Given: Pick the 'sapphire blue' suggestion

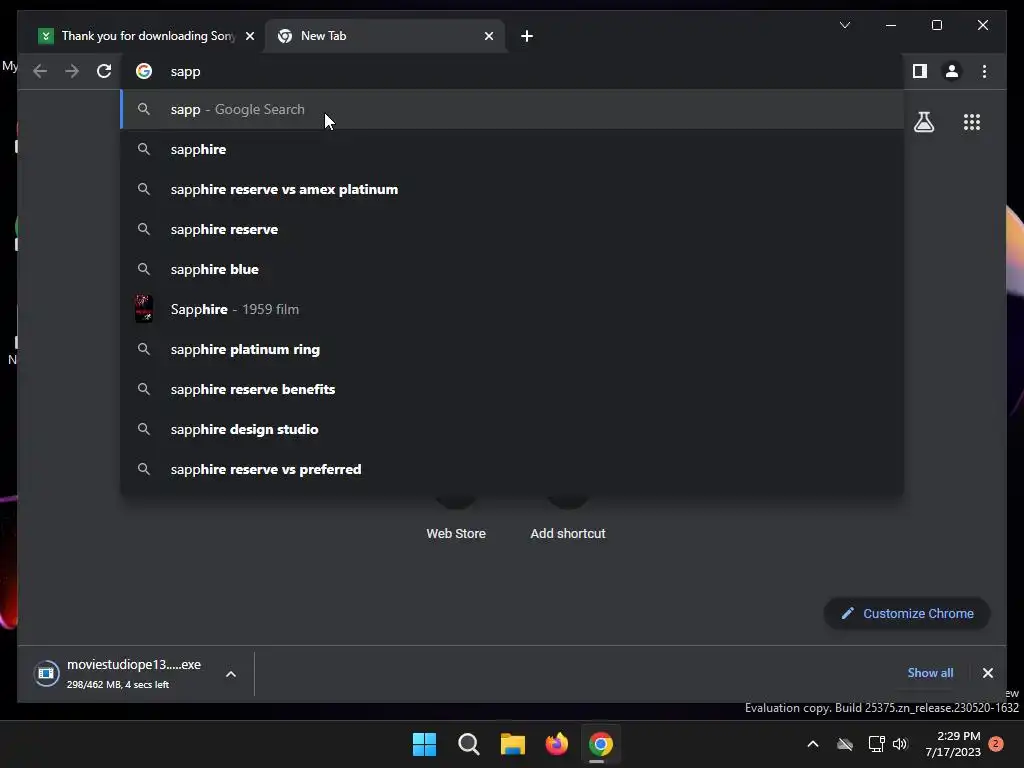Looking at the screenshot, I should [512, 269].
